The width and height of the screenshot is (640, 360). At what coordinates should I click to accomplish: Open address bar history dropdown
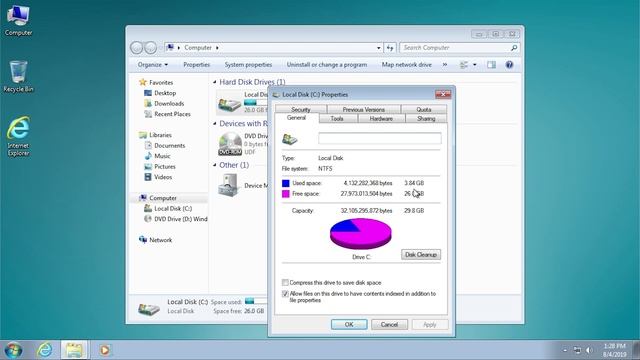coord(379,48)
